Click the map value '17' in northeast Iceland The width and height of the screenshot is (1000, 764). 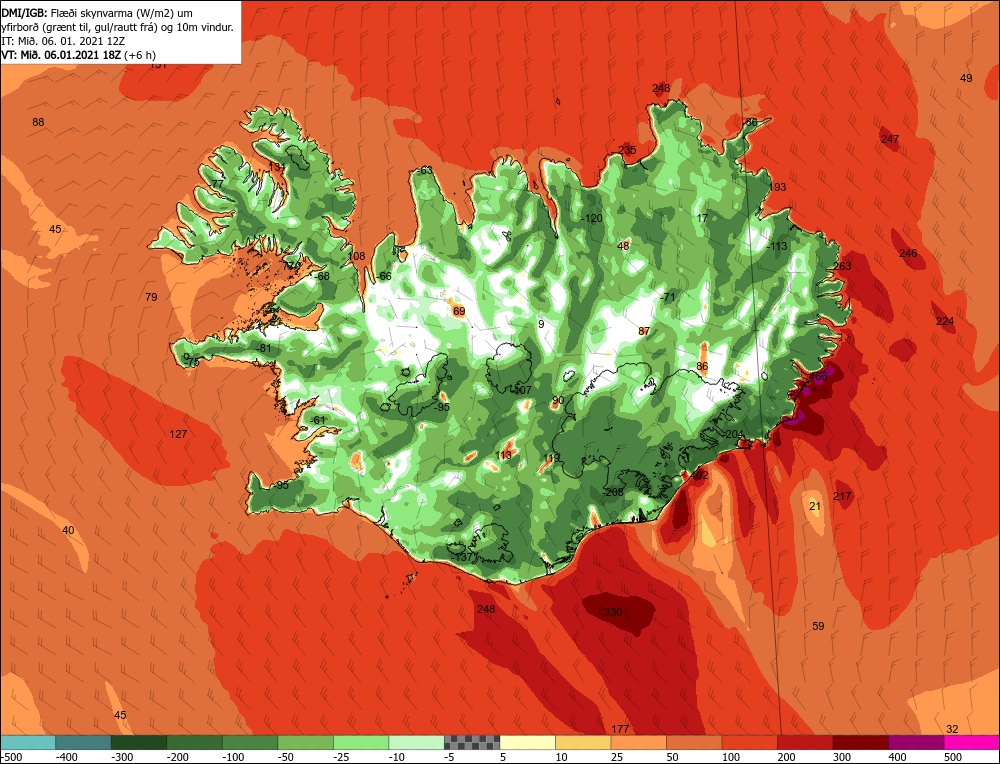click(702, 219)
